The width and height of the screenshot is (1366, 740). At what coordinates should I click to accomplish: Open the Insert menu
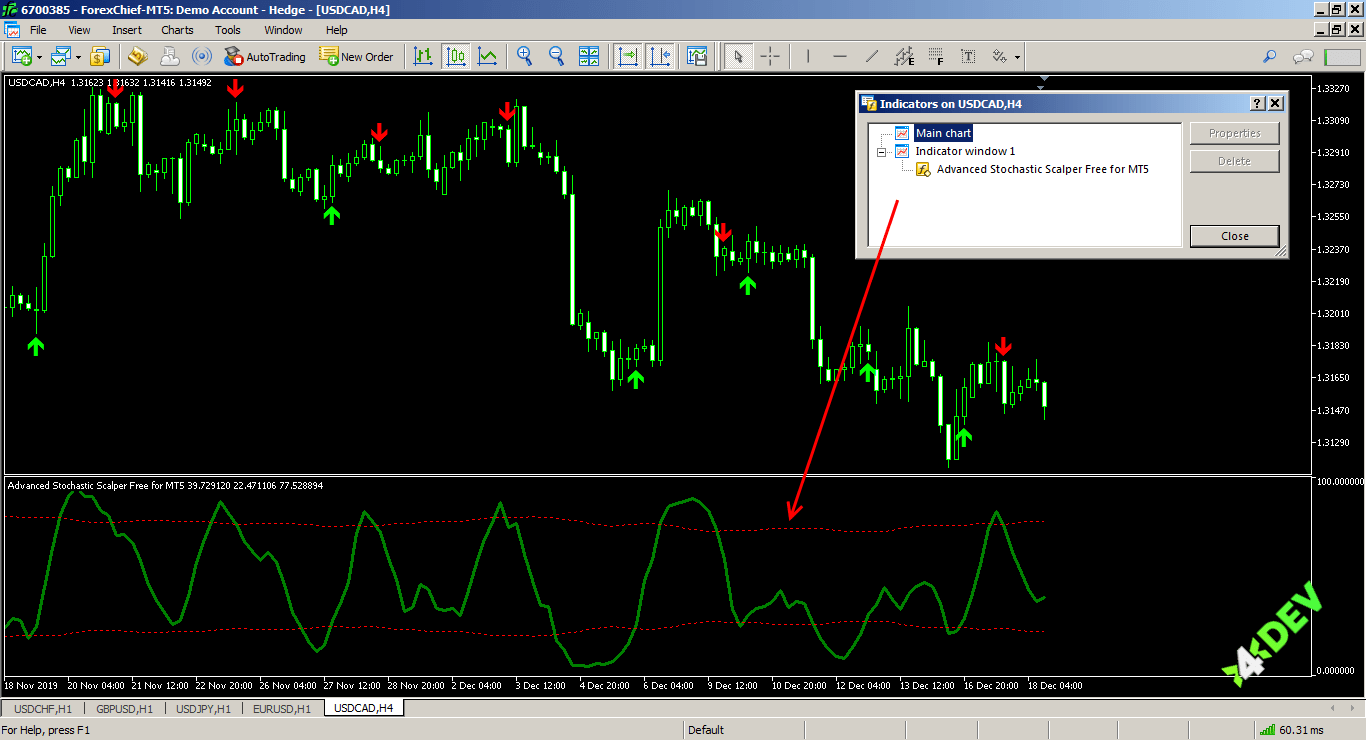click(127, 30)
